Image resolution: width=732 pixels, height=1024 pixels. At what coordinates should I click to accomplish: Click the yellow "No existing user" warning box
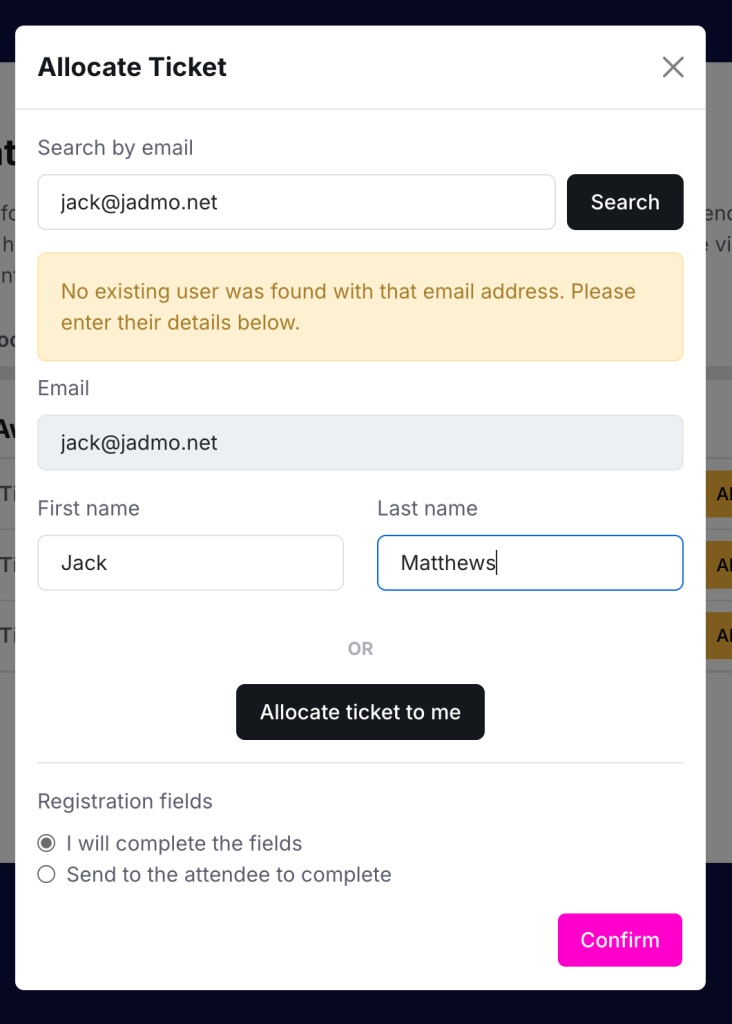[x=360, y=306]
